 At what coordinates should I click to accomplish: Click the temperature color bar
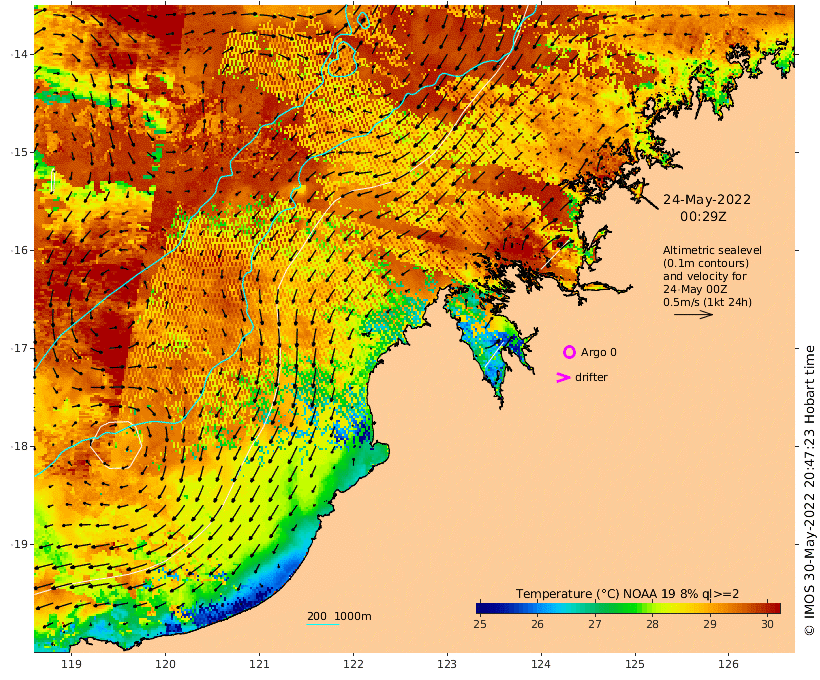[628, 608]
